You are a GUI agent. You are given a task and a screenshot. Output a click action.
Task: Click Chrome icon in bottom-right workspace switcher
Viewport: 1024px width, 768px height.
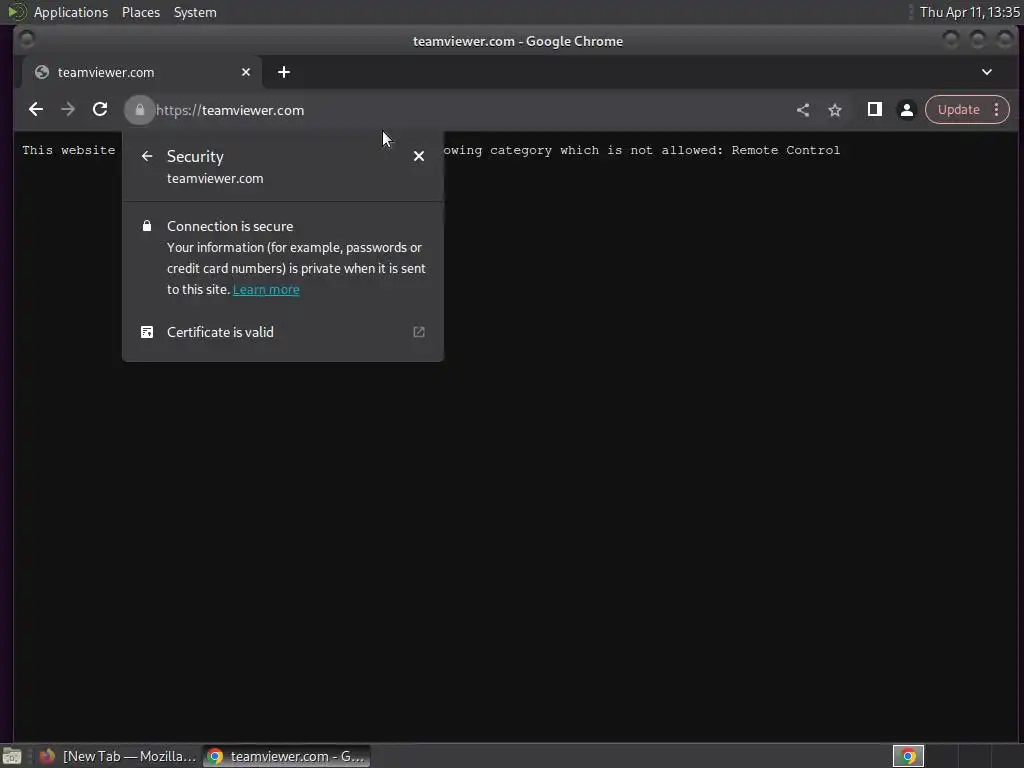(x=908, y=756)
